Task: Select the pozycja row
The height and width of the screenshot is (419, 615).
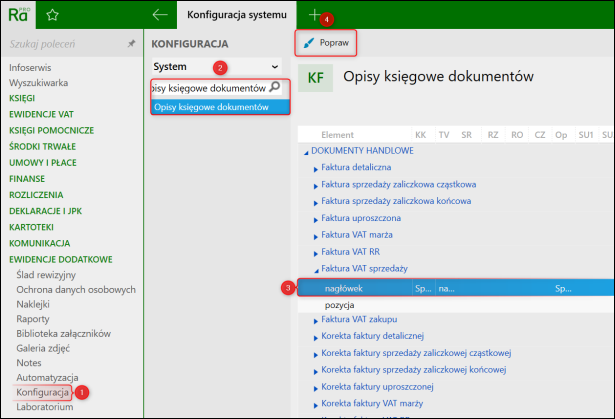Action: pos(456,305)
